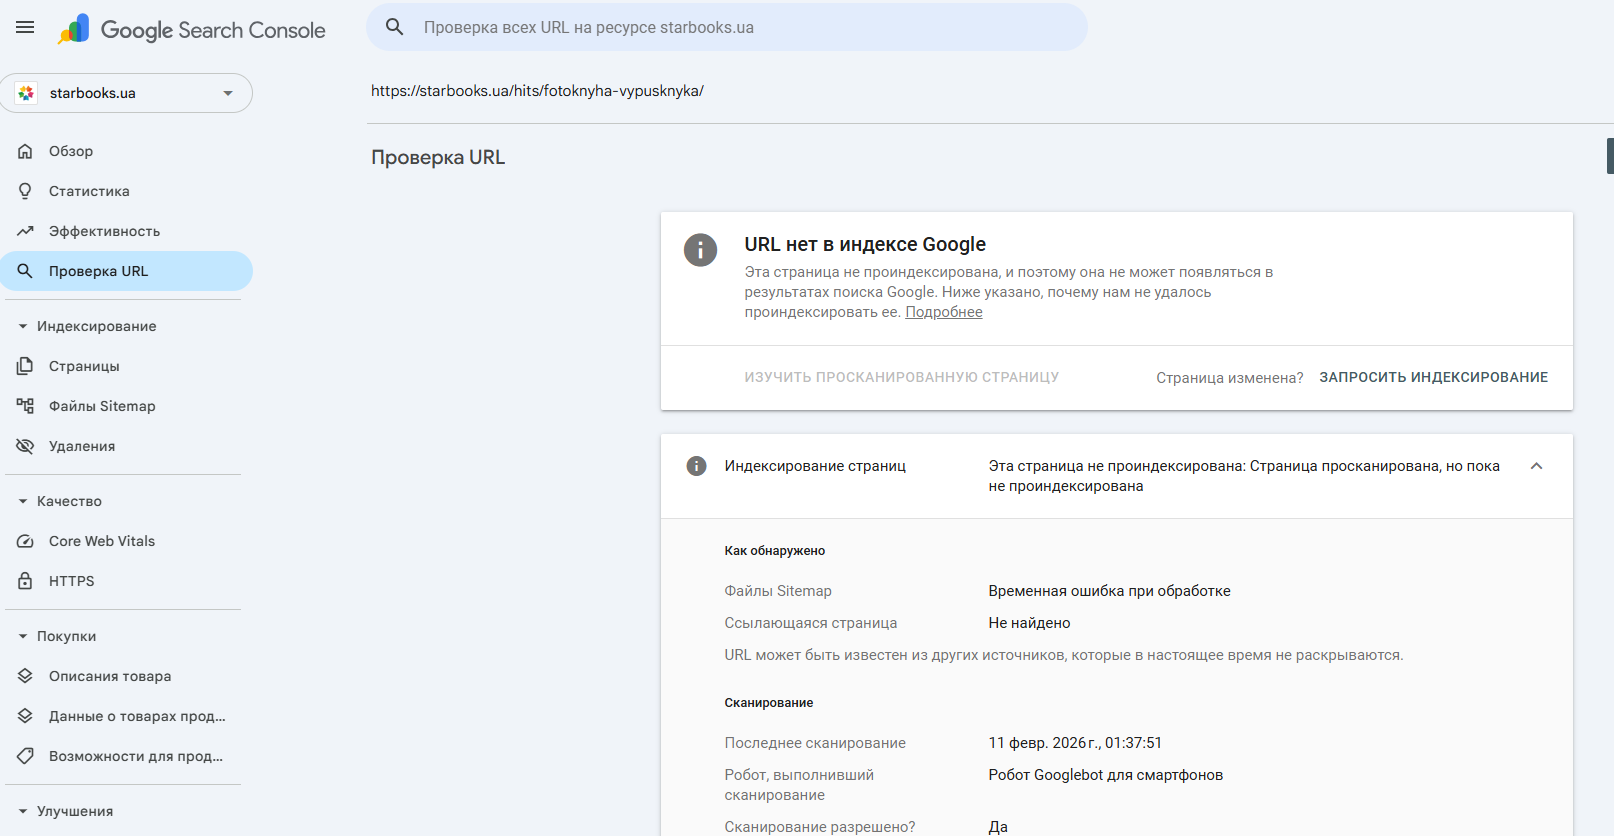Click the layers icon next to Данные о товарах
This screenshot has width=1614, height=836.
coord(25,716)
